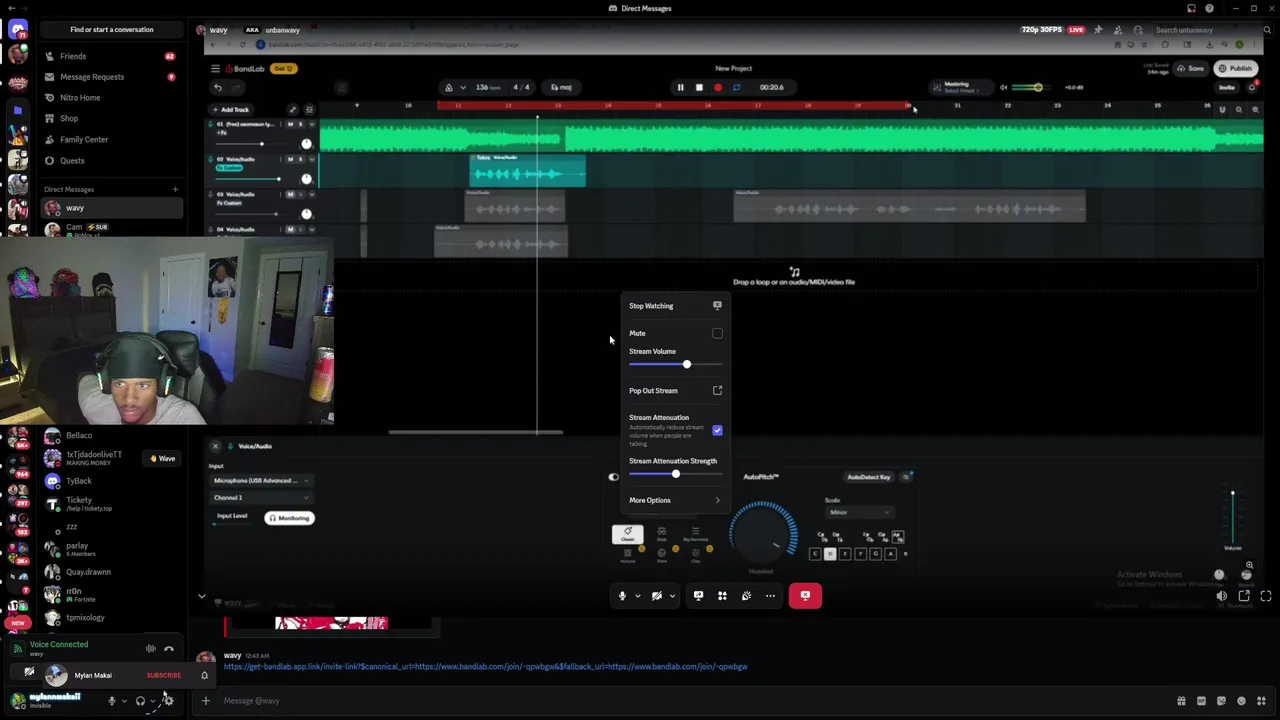Select Pop Out Stream
This screenshot has height=720, width=1280.
673,391
